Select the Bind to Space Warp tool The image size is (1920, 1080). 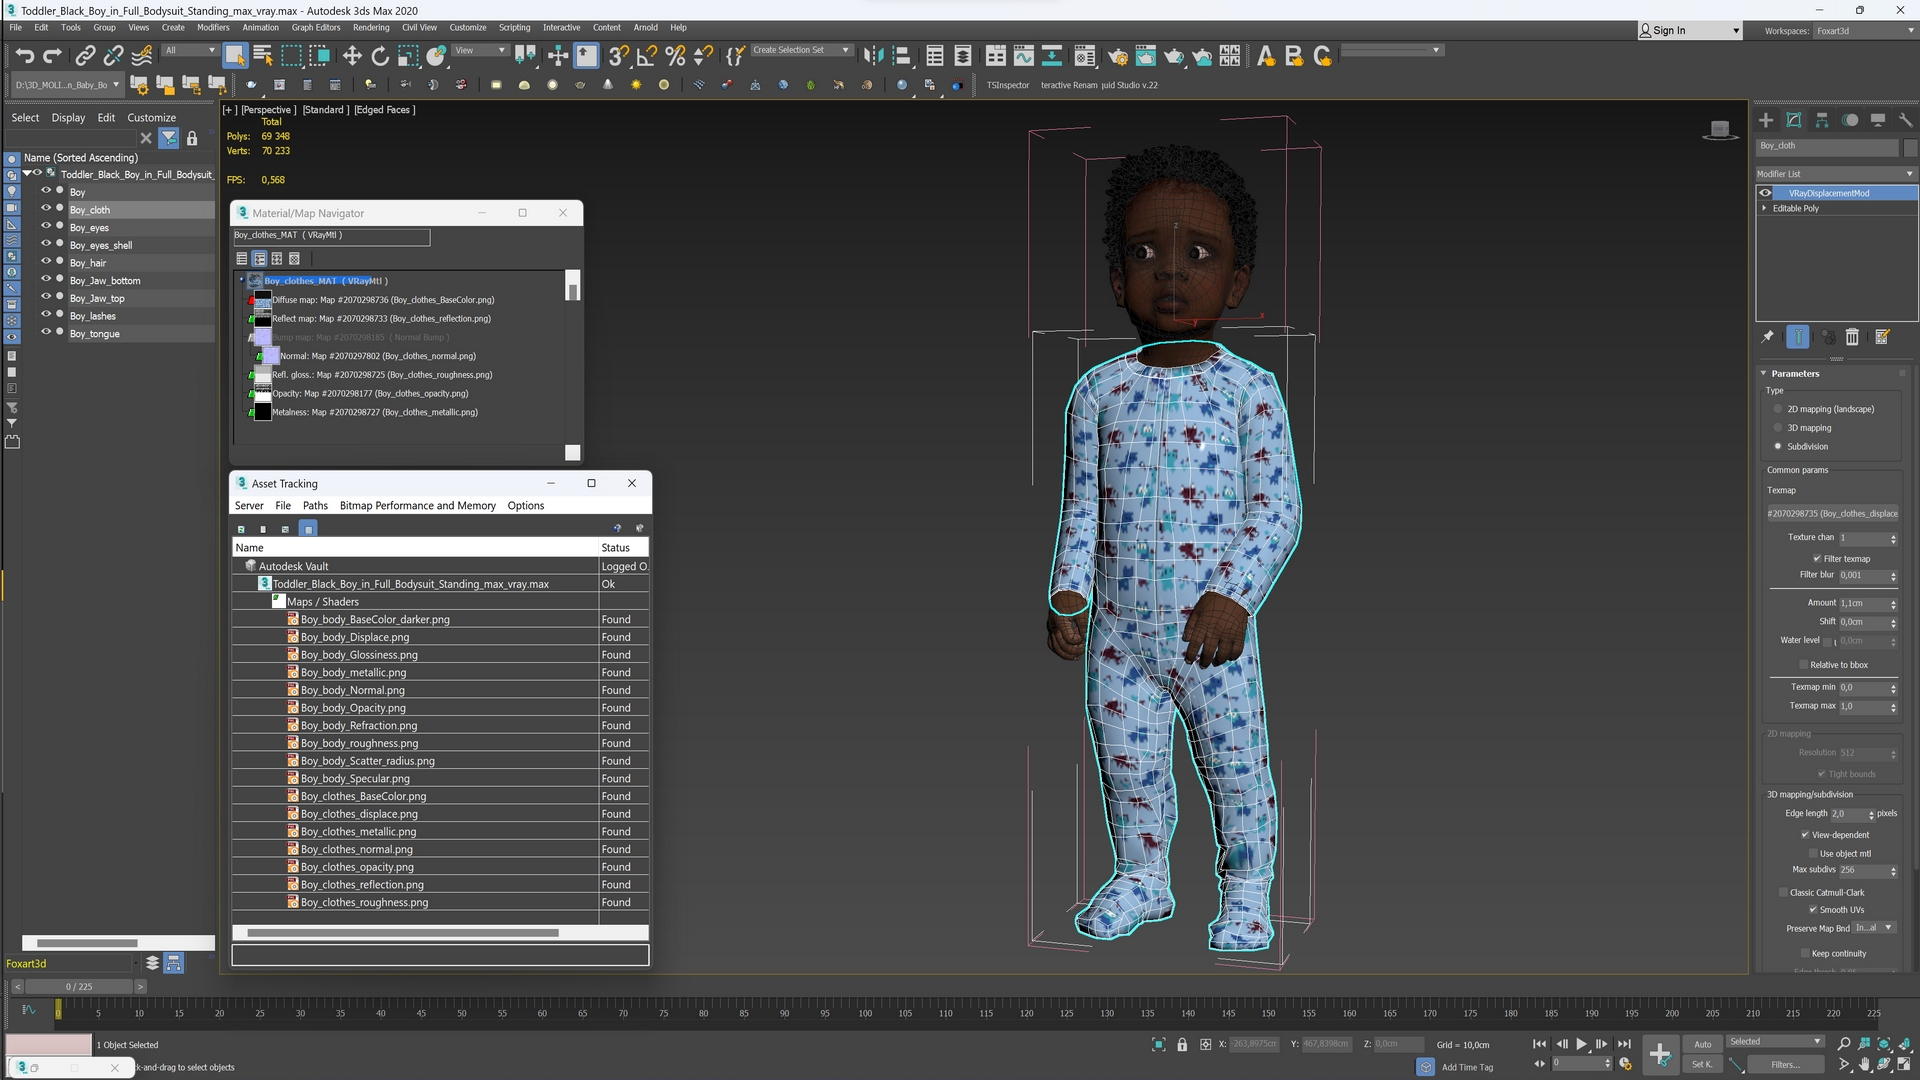point(142,56)
